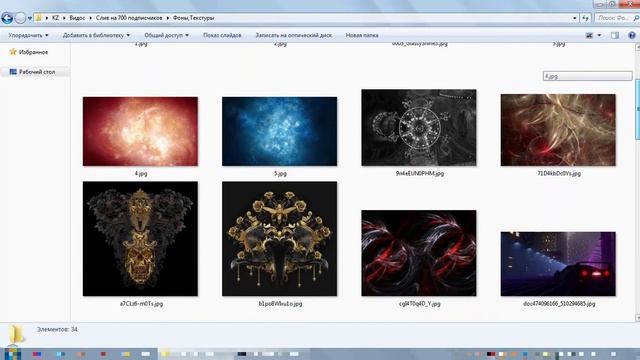The image size is (640, 360).
Task: Click the label doc474096166_510294685.jpg
Action: (x=559, y=304)
